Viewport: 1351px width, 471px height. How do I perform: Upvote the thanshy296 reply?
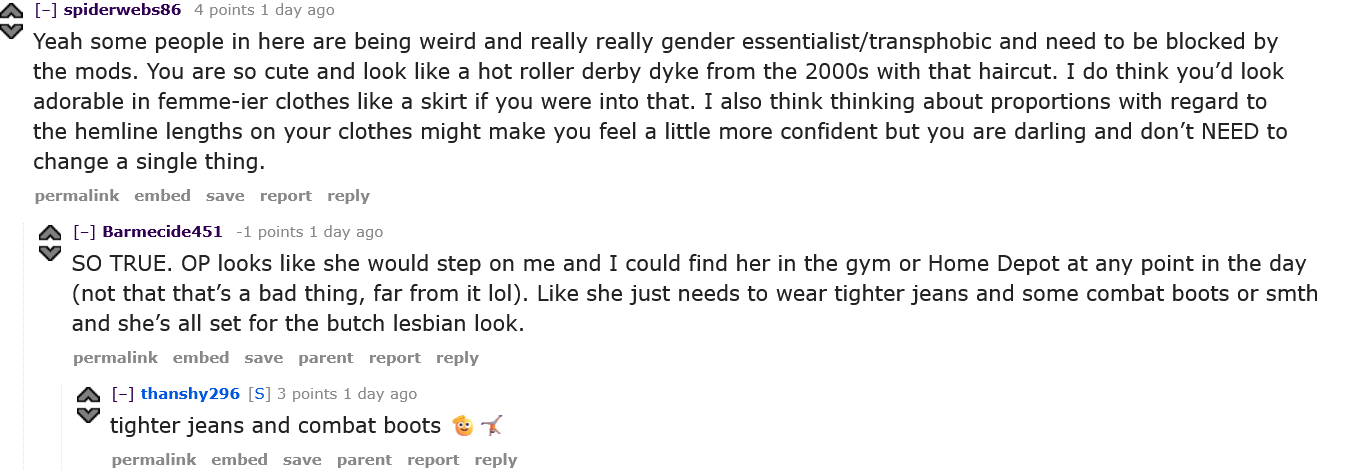coord(88,395)
